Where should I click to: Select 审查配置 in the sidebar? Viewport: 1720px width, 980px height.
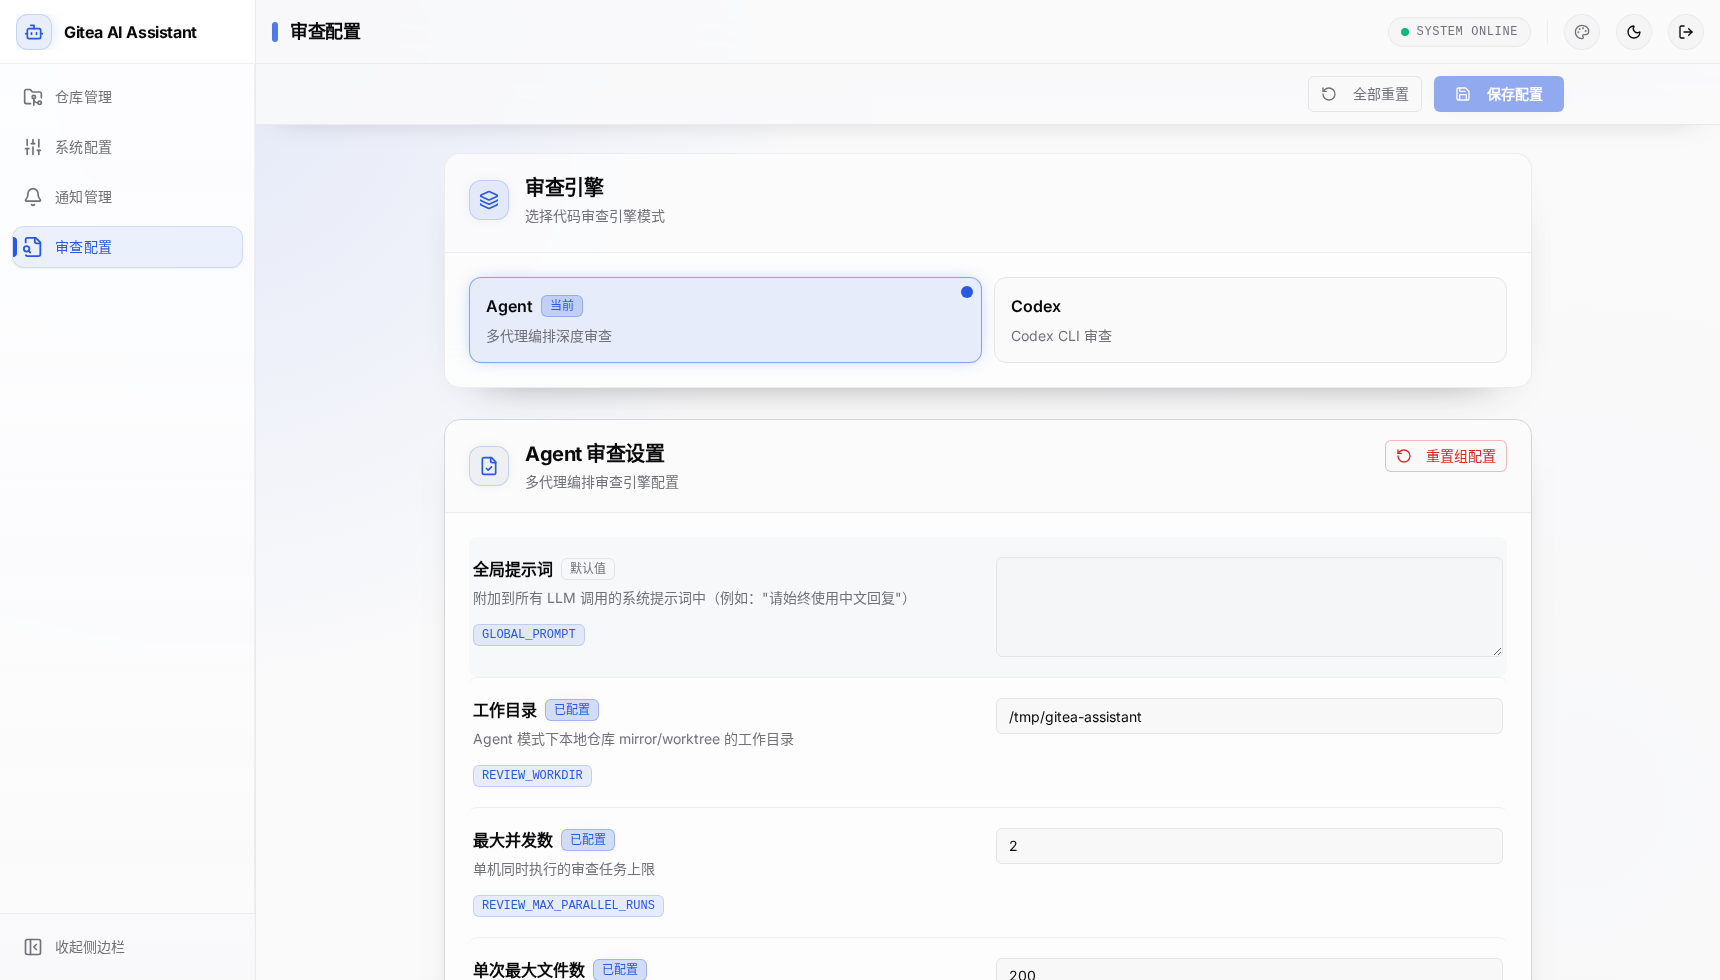click(127, 247)
